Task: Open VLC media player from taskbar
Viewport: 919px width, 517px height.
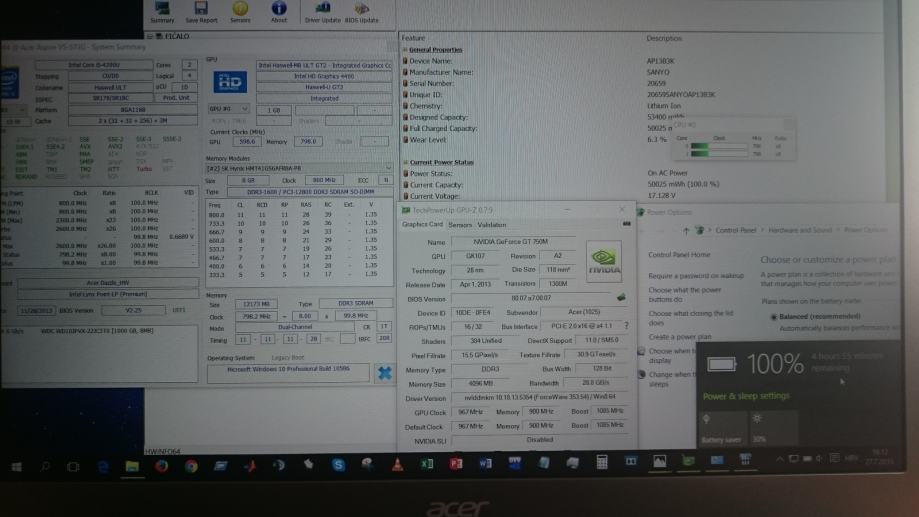Action: click(397, 464)
